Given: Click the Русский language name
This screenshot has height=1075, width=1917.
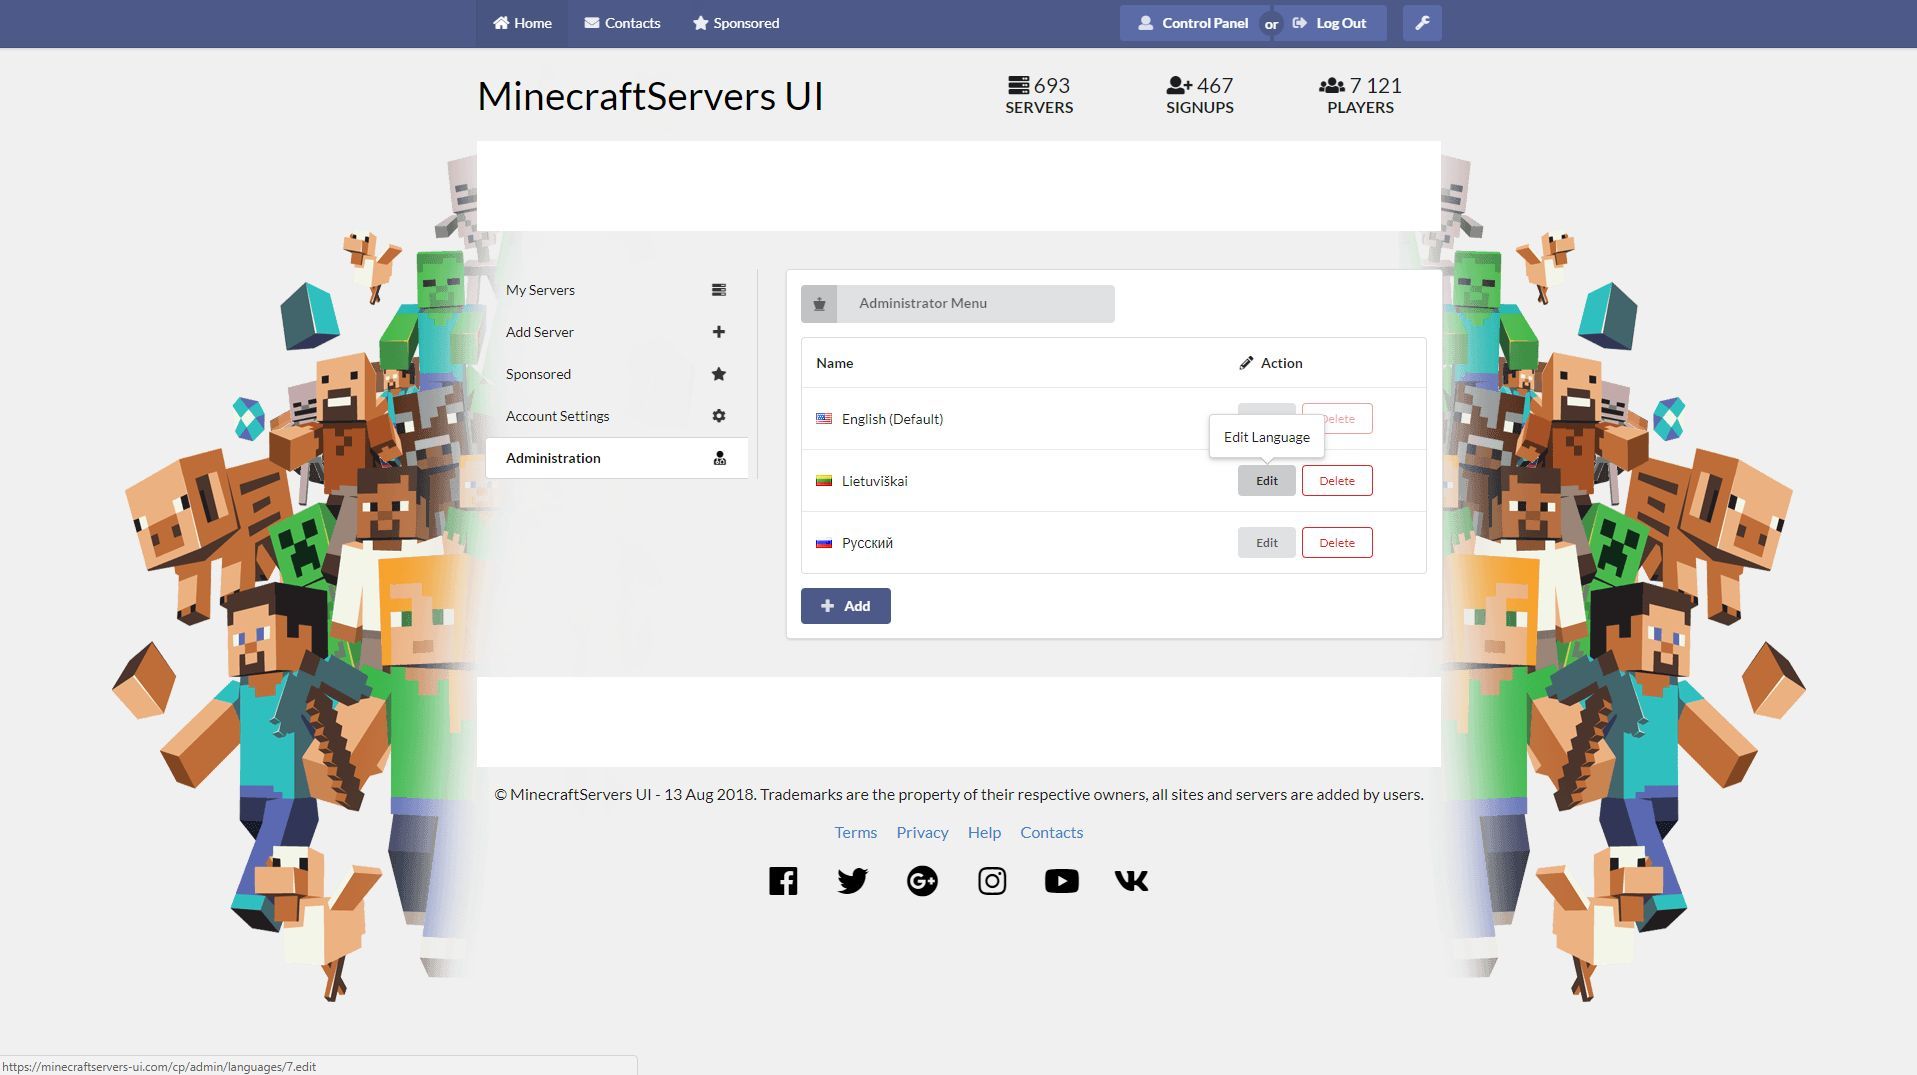Looking at the screenshot, I should pyautogui.click(x=867, y=543).
